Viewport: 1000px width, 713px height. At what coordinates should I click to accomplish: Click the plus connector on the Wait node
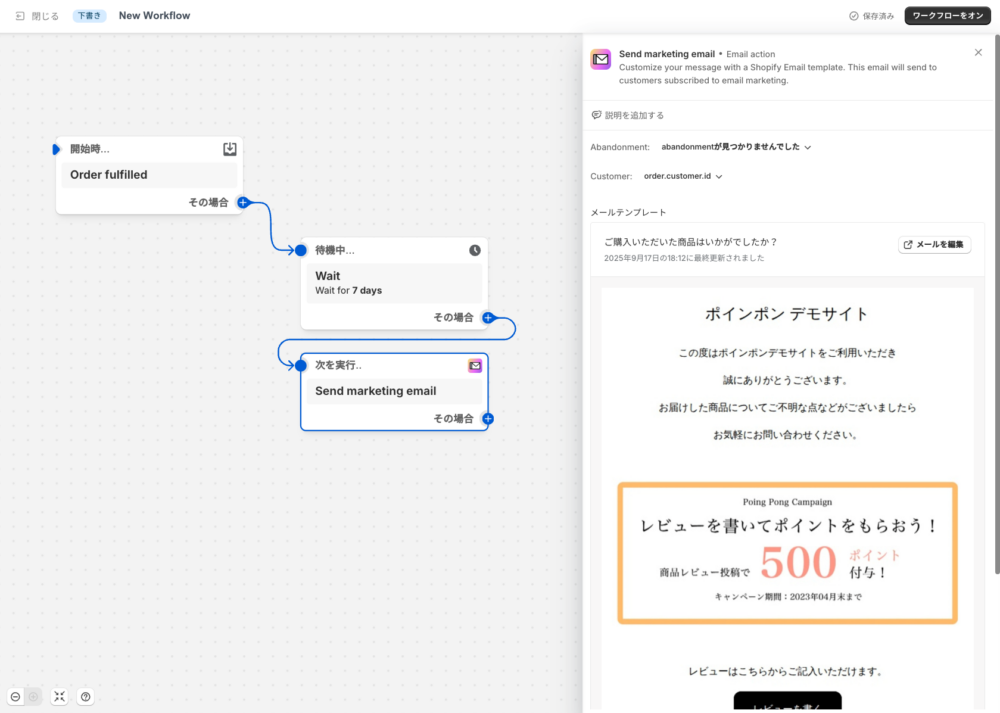(488, 317)
